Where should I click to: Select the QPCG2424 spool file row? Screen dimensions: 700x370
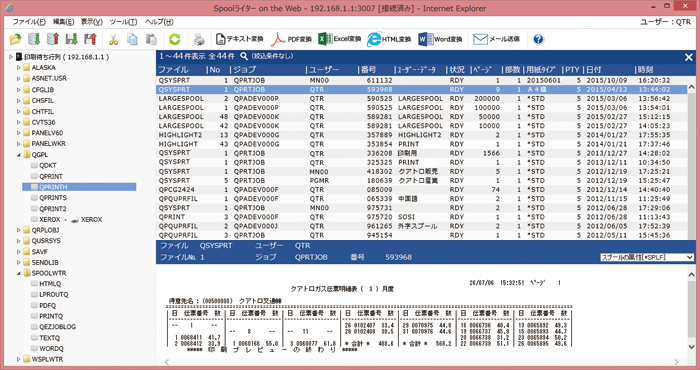click(x=421, y=190)
